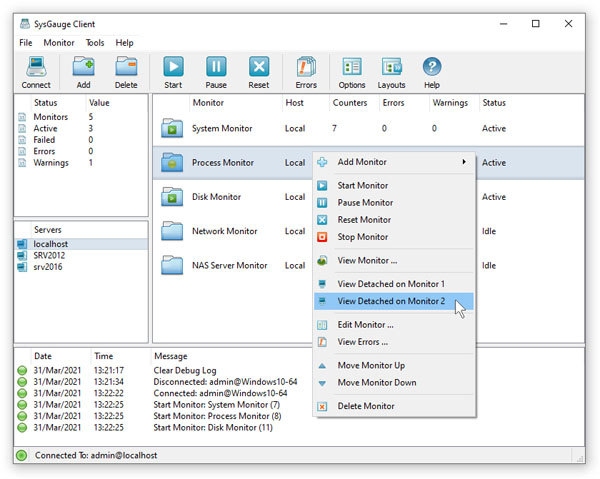This screenshot has height=479, width=600.
Task: Click the Message column header in log
Action: tap(171, 356)
